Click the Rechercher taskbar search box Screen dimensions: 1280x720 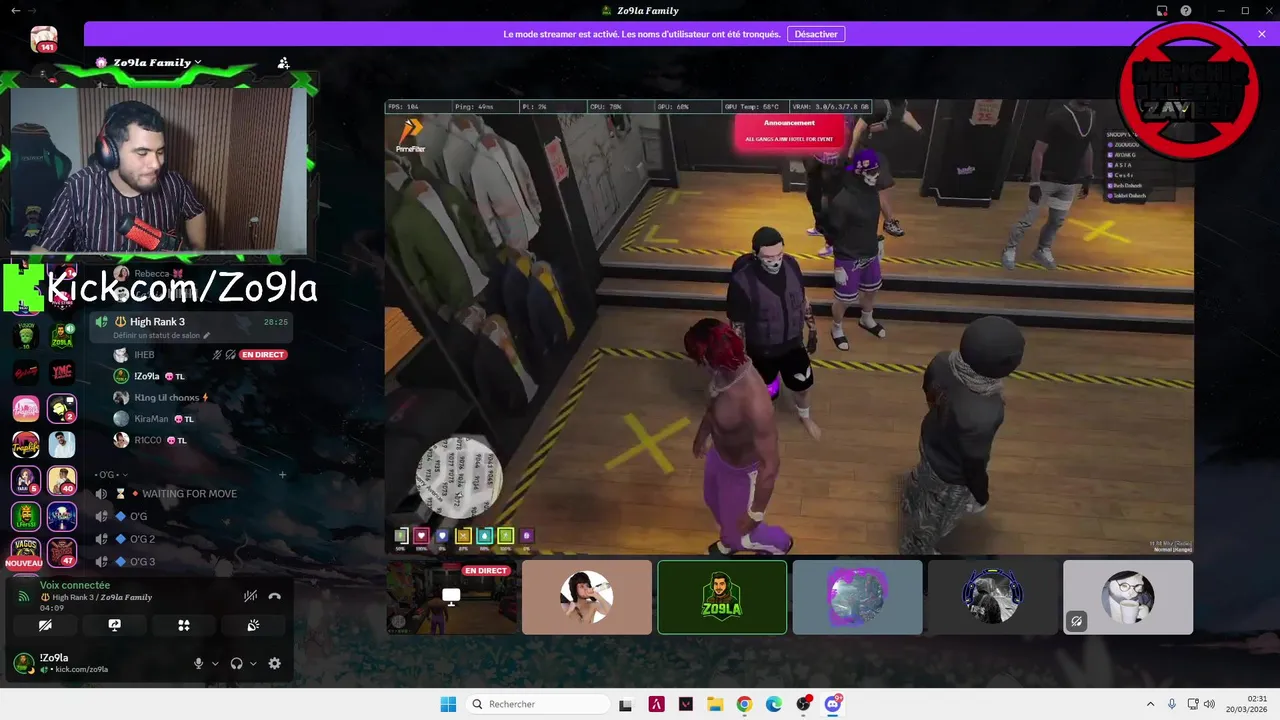[x=539, y=704]
